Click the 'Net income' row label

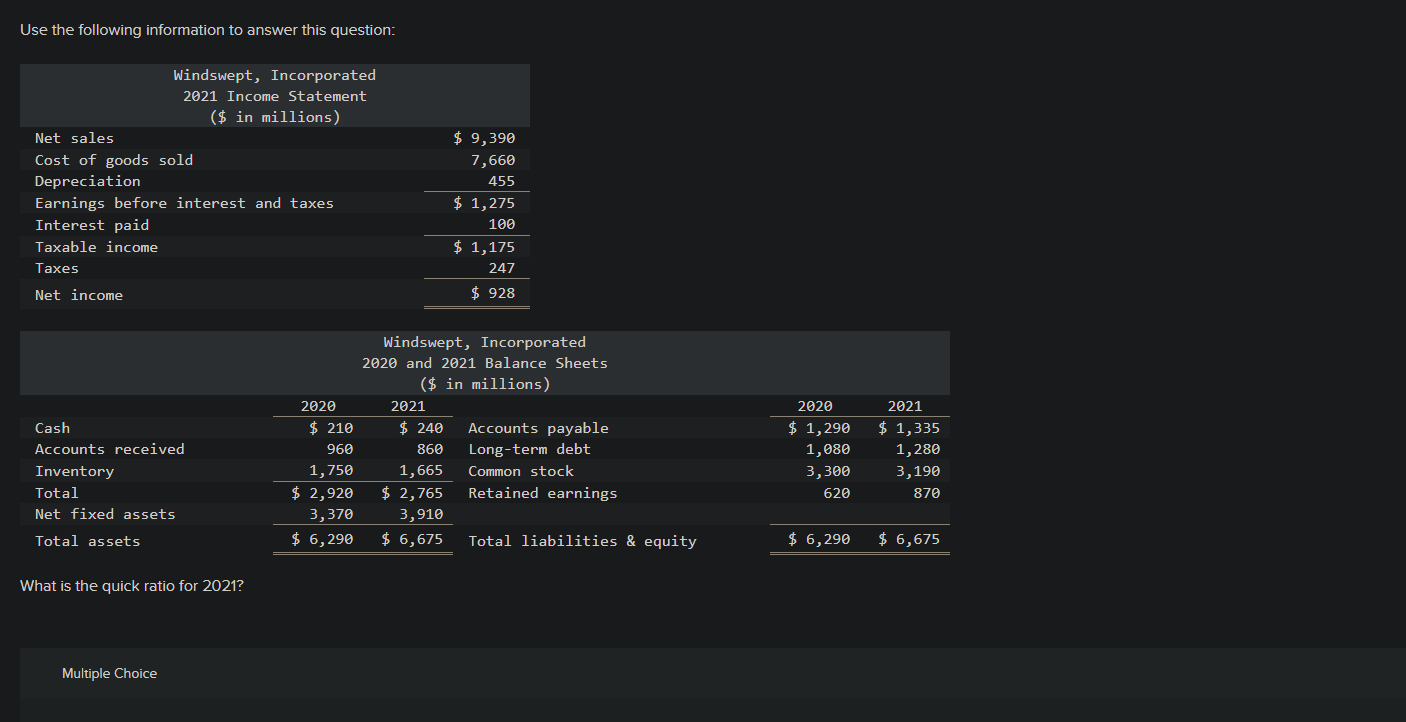[x=79, y=295]
